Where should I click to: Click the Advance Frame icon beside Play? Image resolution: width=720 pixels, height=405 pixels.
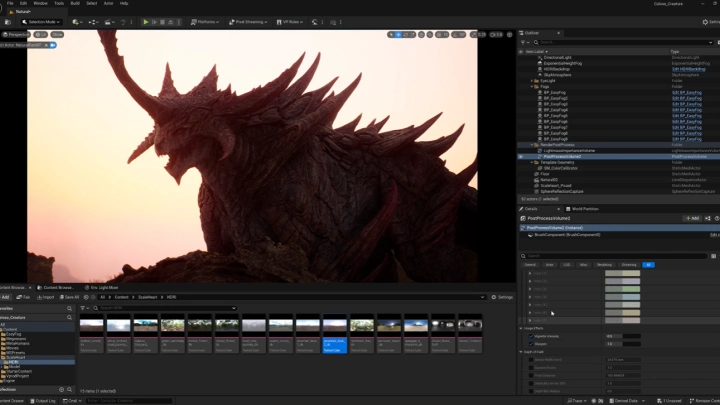click(154, 22)
